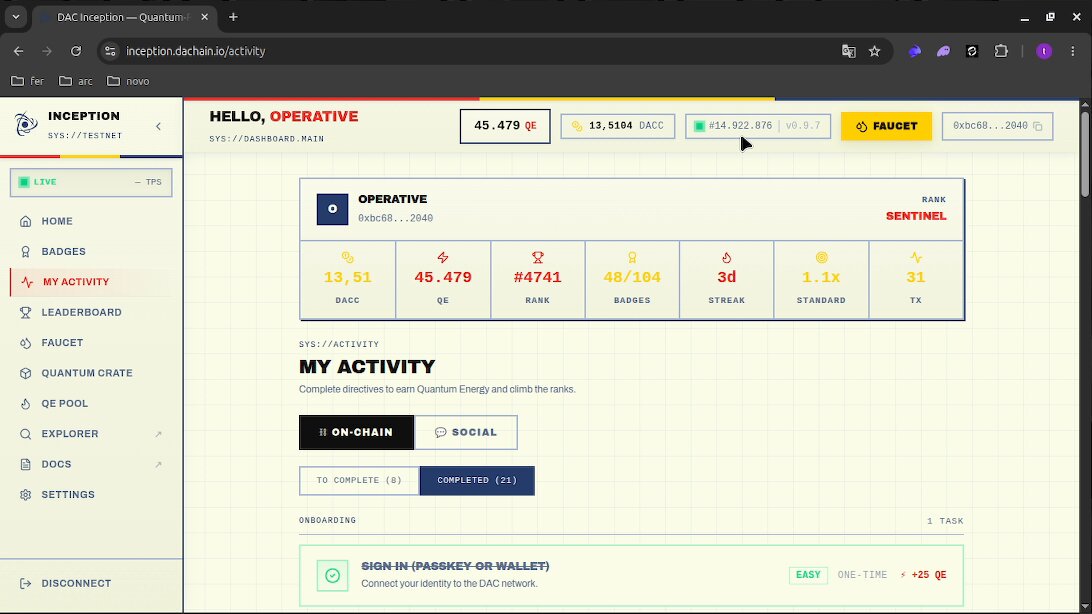Bookmark page with the star icon
Image resolution: width=1092 pixels, height=614 pixels.
(875, 51)
